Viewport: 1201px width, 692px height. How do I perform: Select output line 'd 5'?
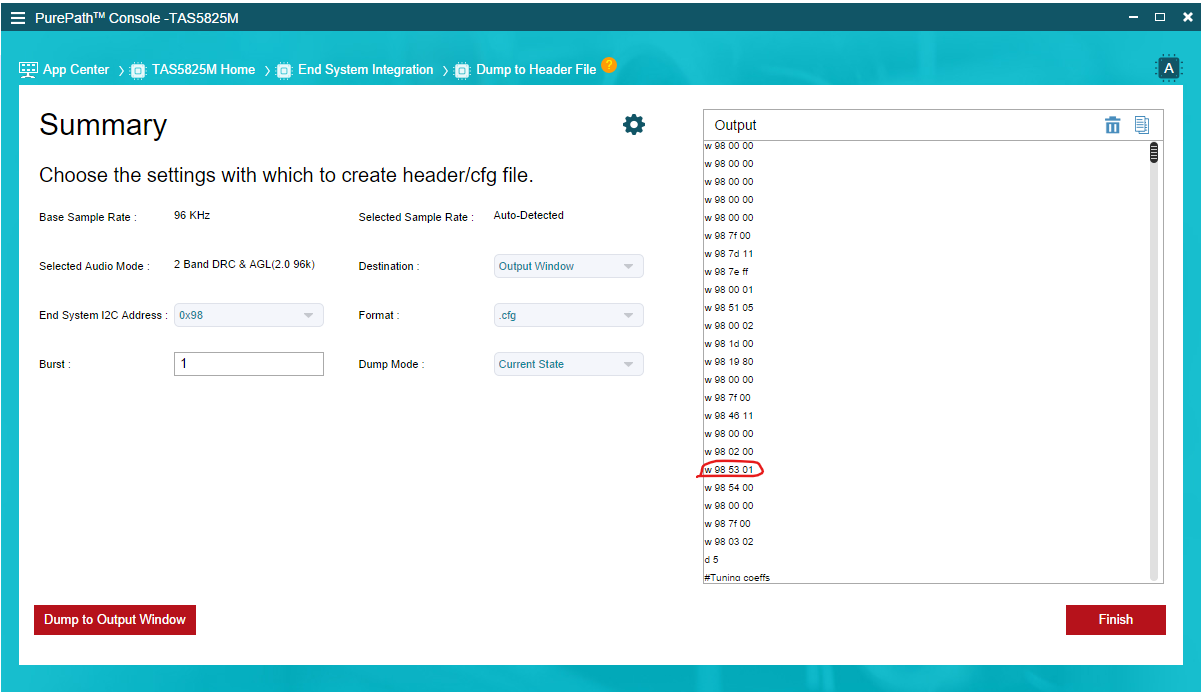[x=711, y=560]
